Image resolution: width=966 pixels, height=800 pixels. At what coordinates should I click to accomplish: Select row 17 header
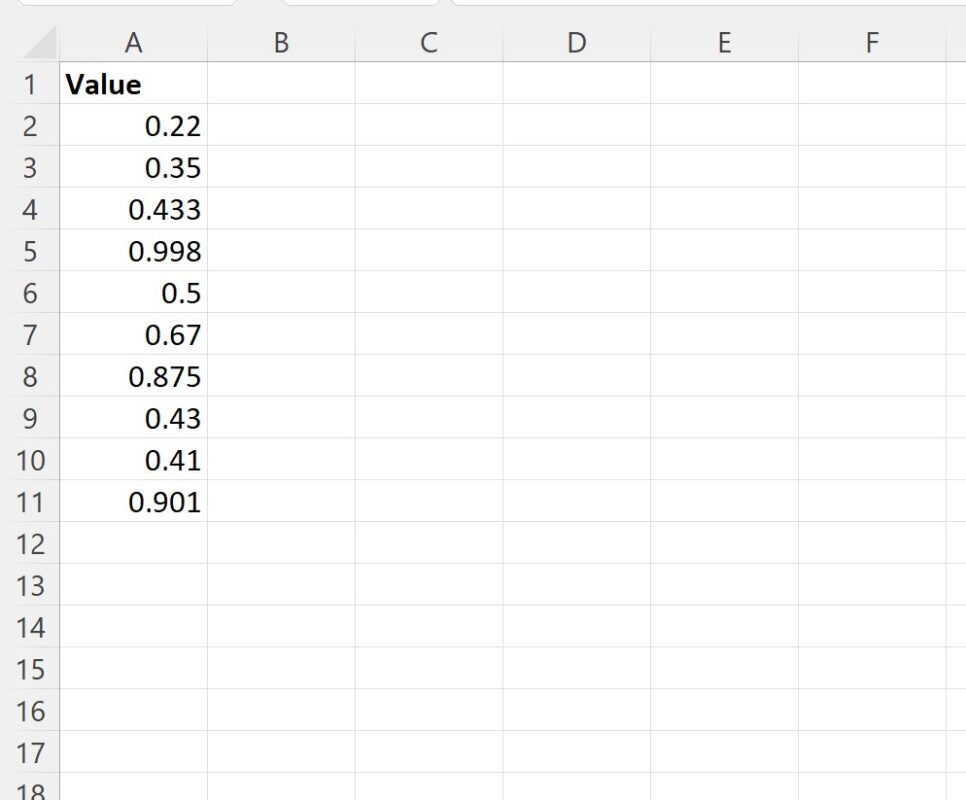point(30,753)
